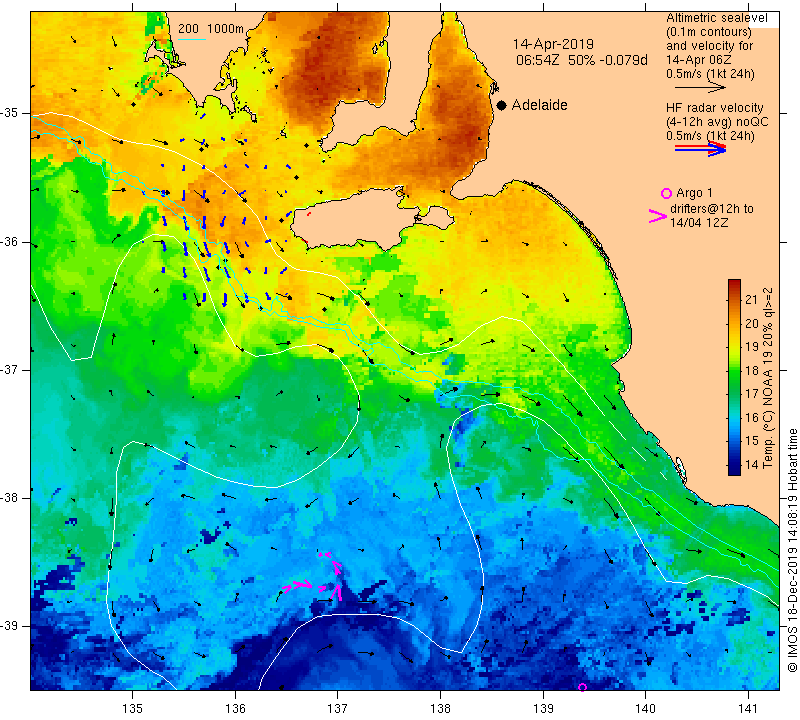Click the cyan 200m contour legend line

click(191, 39)
